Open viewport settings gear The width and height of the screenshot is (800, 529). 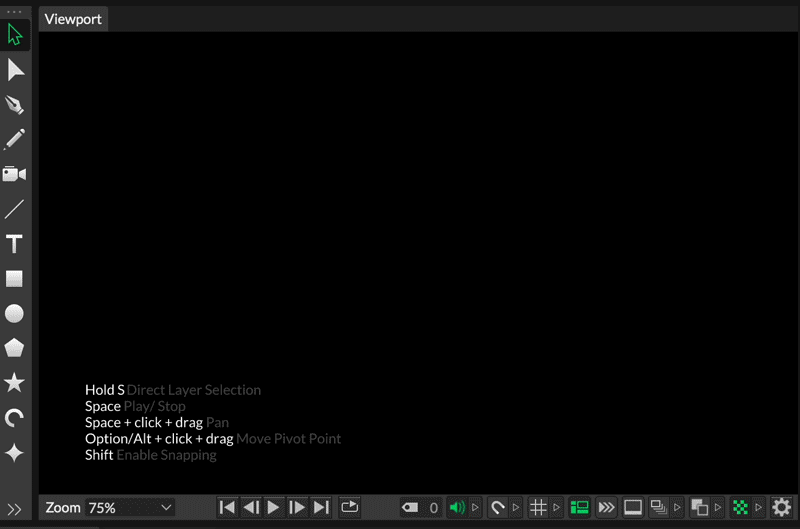coord(781,508)
